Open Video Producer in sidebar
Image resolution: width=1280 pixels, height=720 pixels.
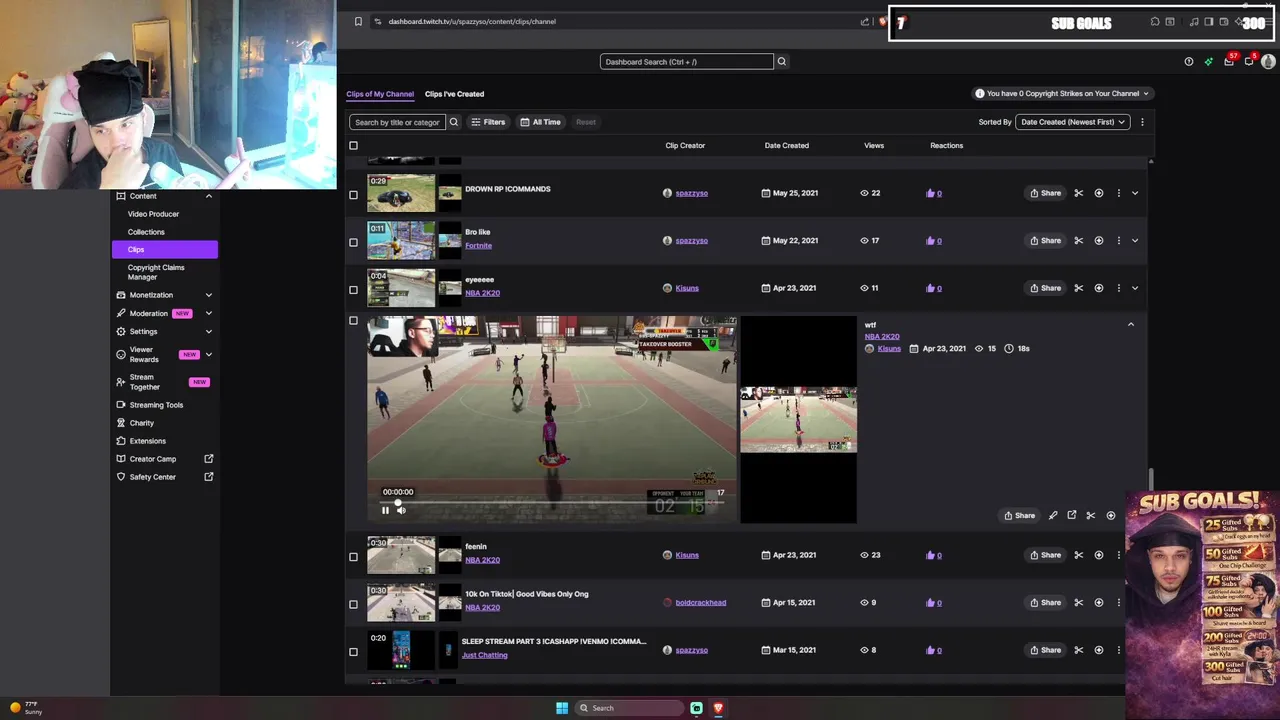(x=153, y=214)
